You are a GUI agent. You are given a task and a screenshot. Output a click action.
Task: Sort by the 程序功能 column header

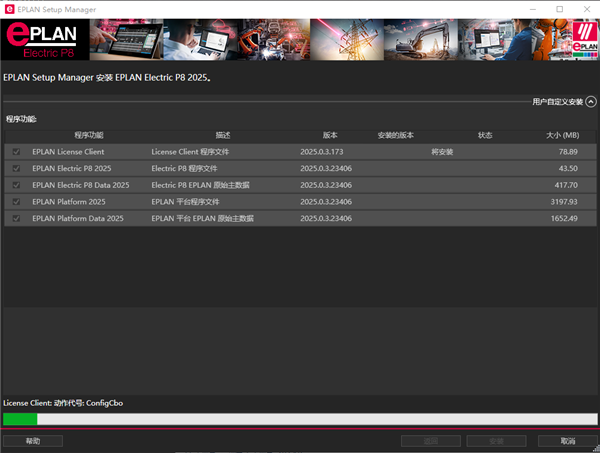click(x=88, y=135)
